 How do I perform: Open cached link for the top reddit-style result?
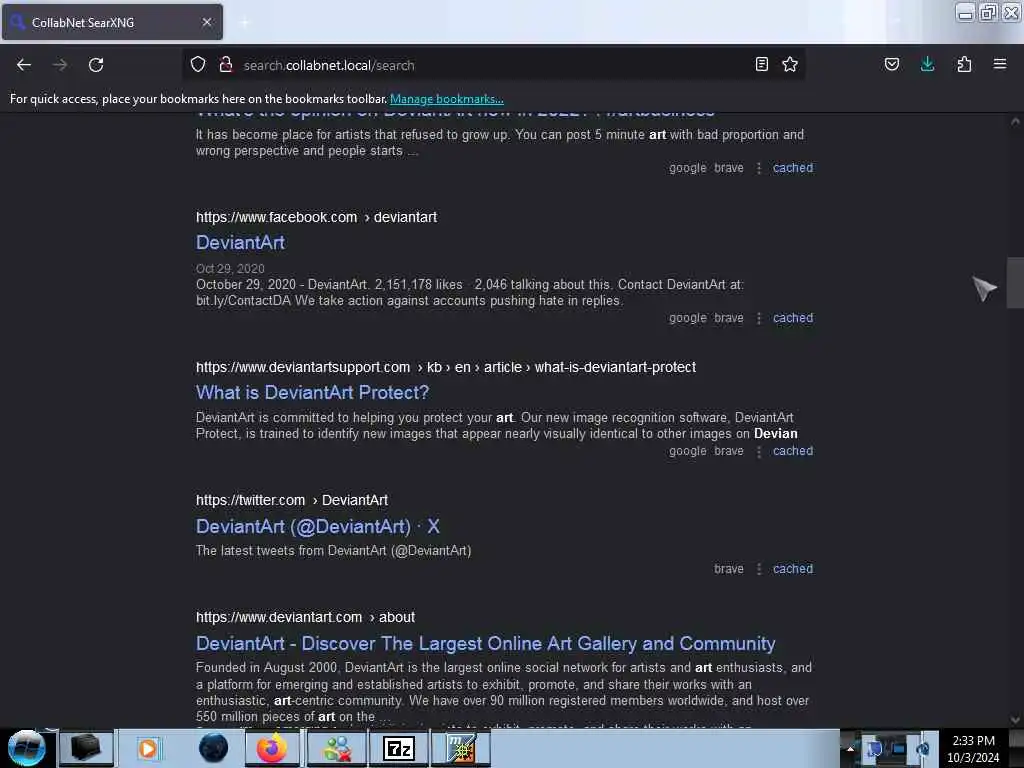[793, 168]
